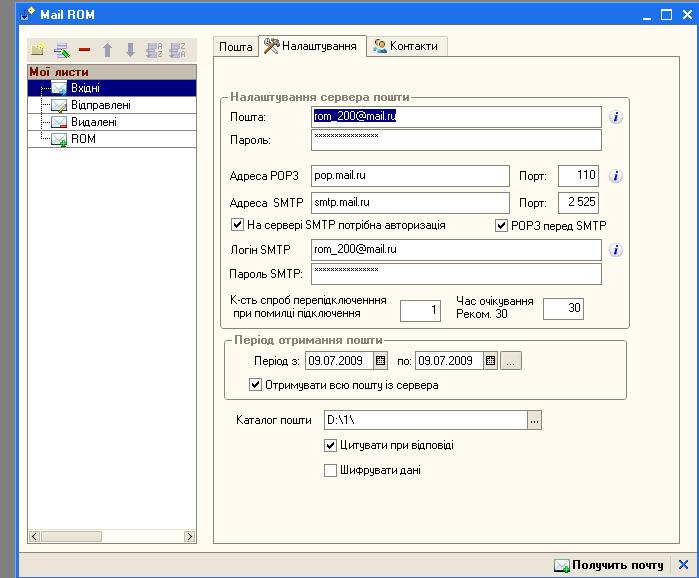This screenshot has width=699, height=578.
Task: Switch to the Пошта tab
Action: click(x=235, y=47)
